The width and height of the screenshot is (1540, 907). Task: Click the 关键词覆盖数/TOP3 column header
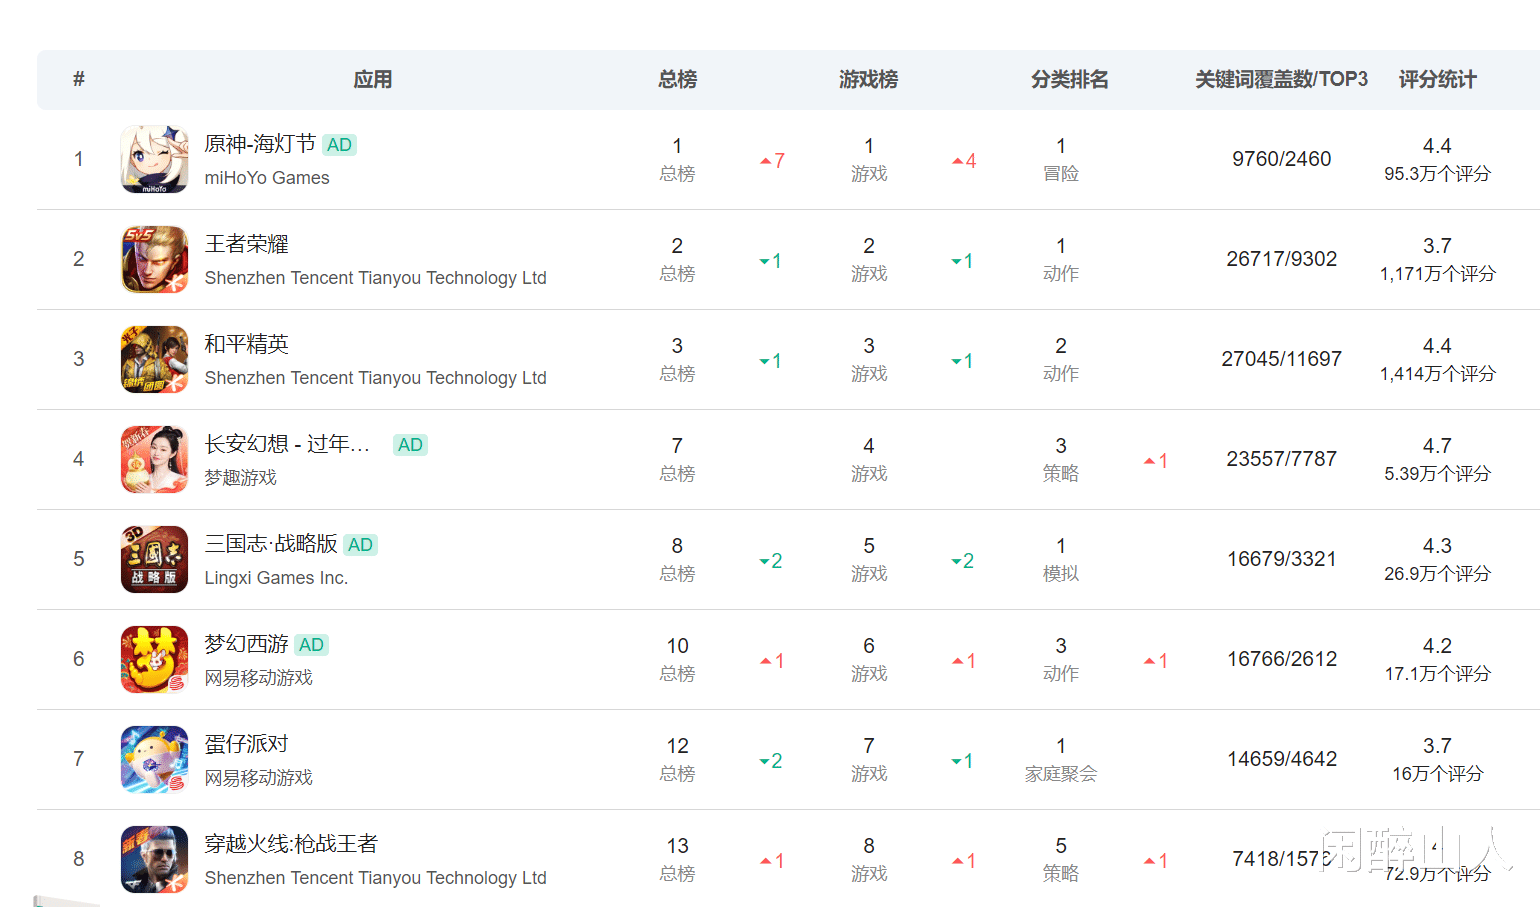(1281, 80)
